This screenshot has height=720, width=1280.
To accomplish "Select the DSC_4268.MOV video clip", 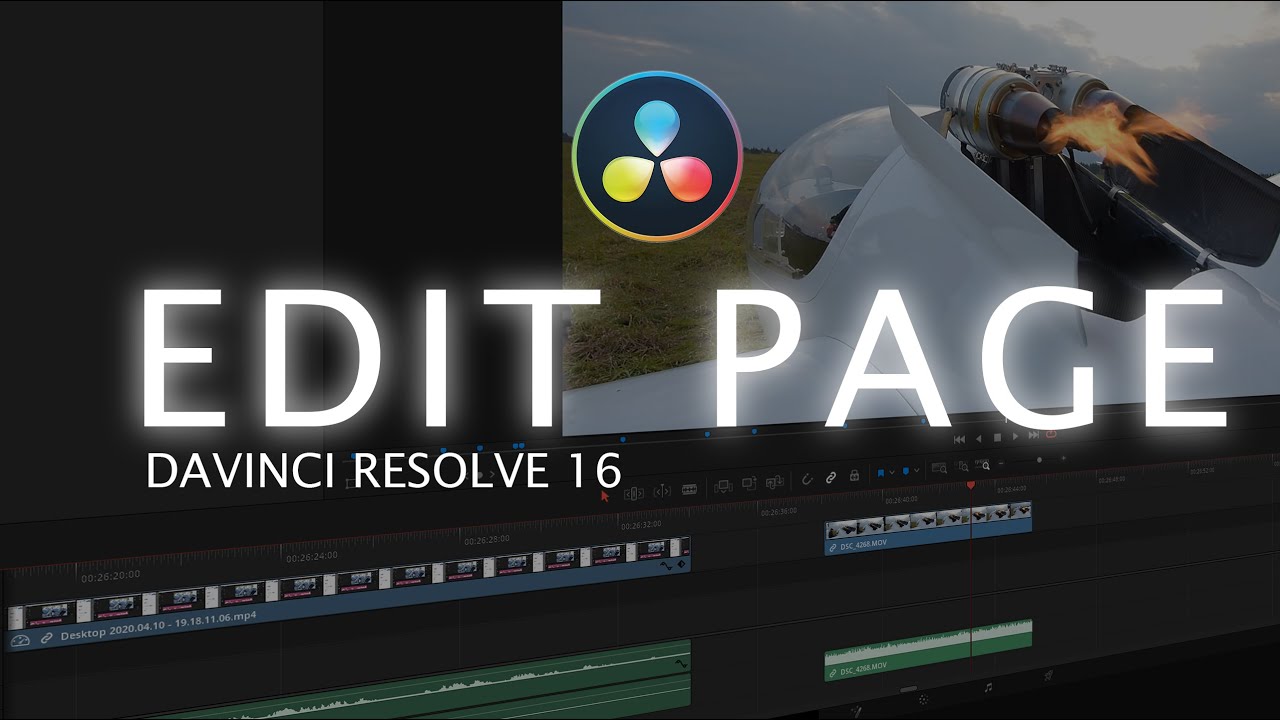I will 928,530.
